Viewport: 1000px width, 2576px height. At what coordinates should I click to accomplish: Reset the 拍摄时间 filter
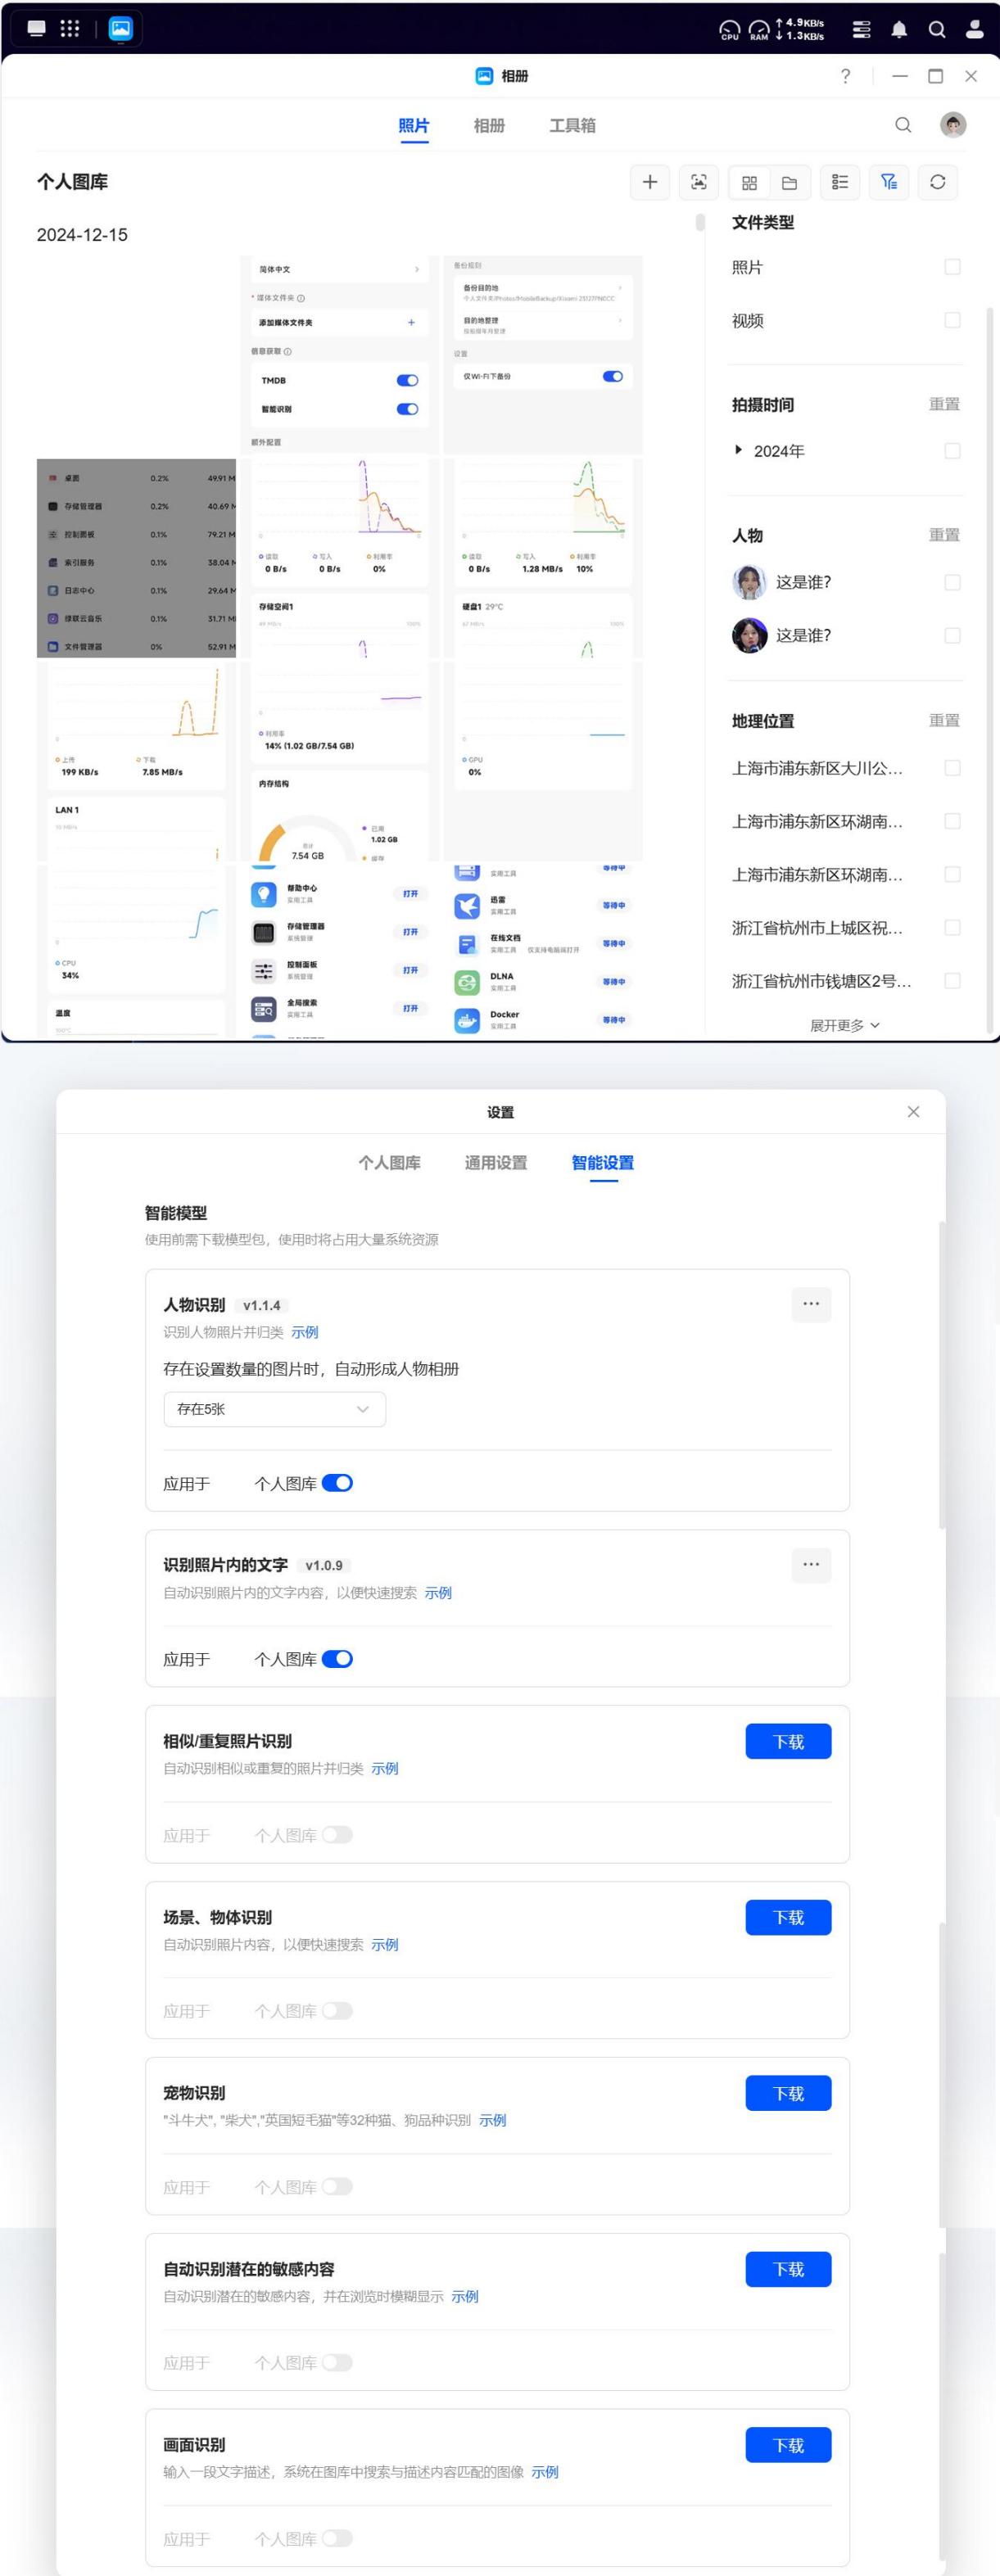click(x=944, y=404)
